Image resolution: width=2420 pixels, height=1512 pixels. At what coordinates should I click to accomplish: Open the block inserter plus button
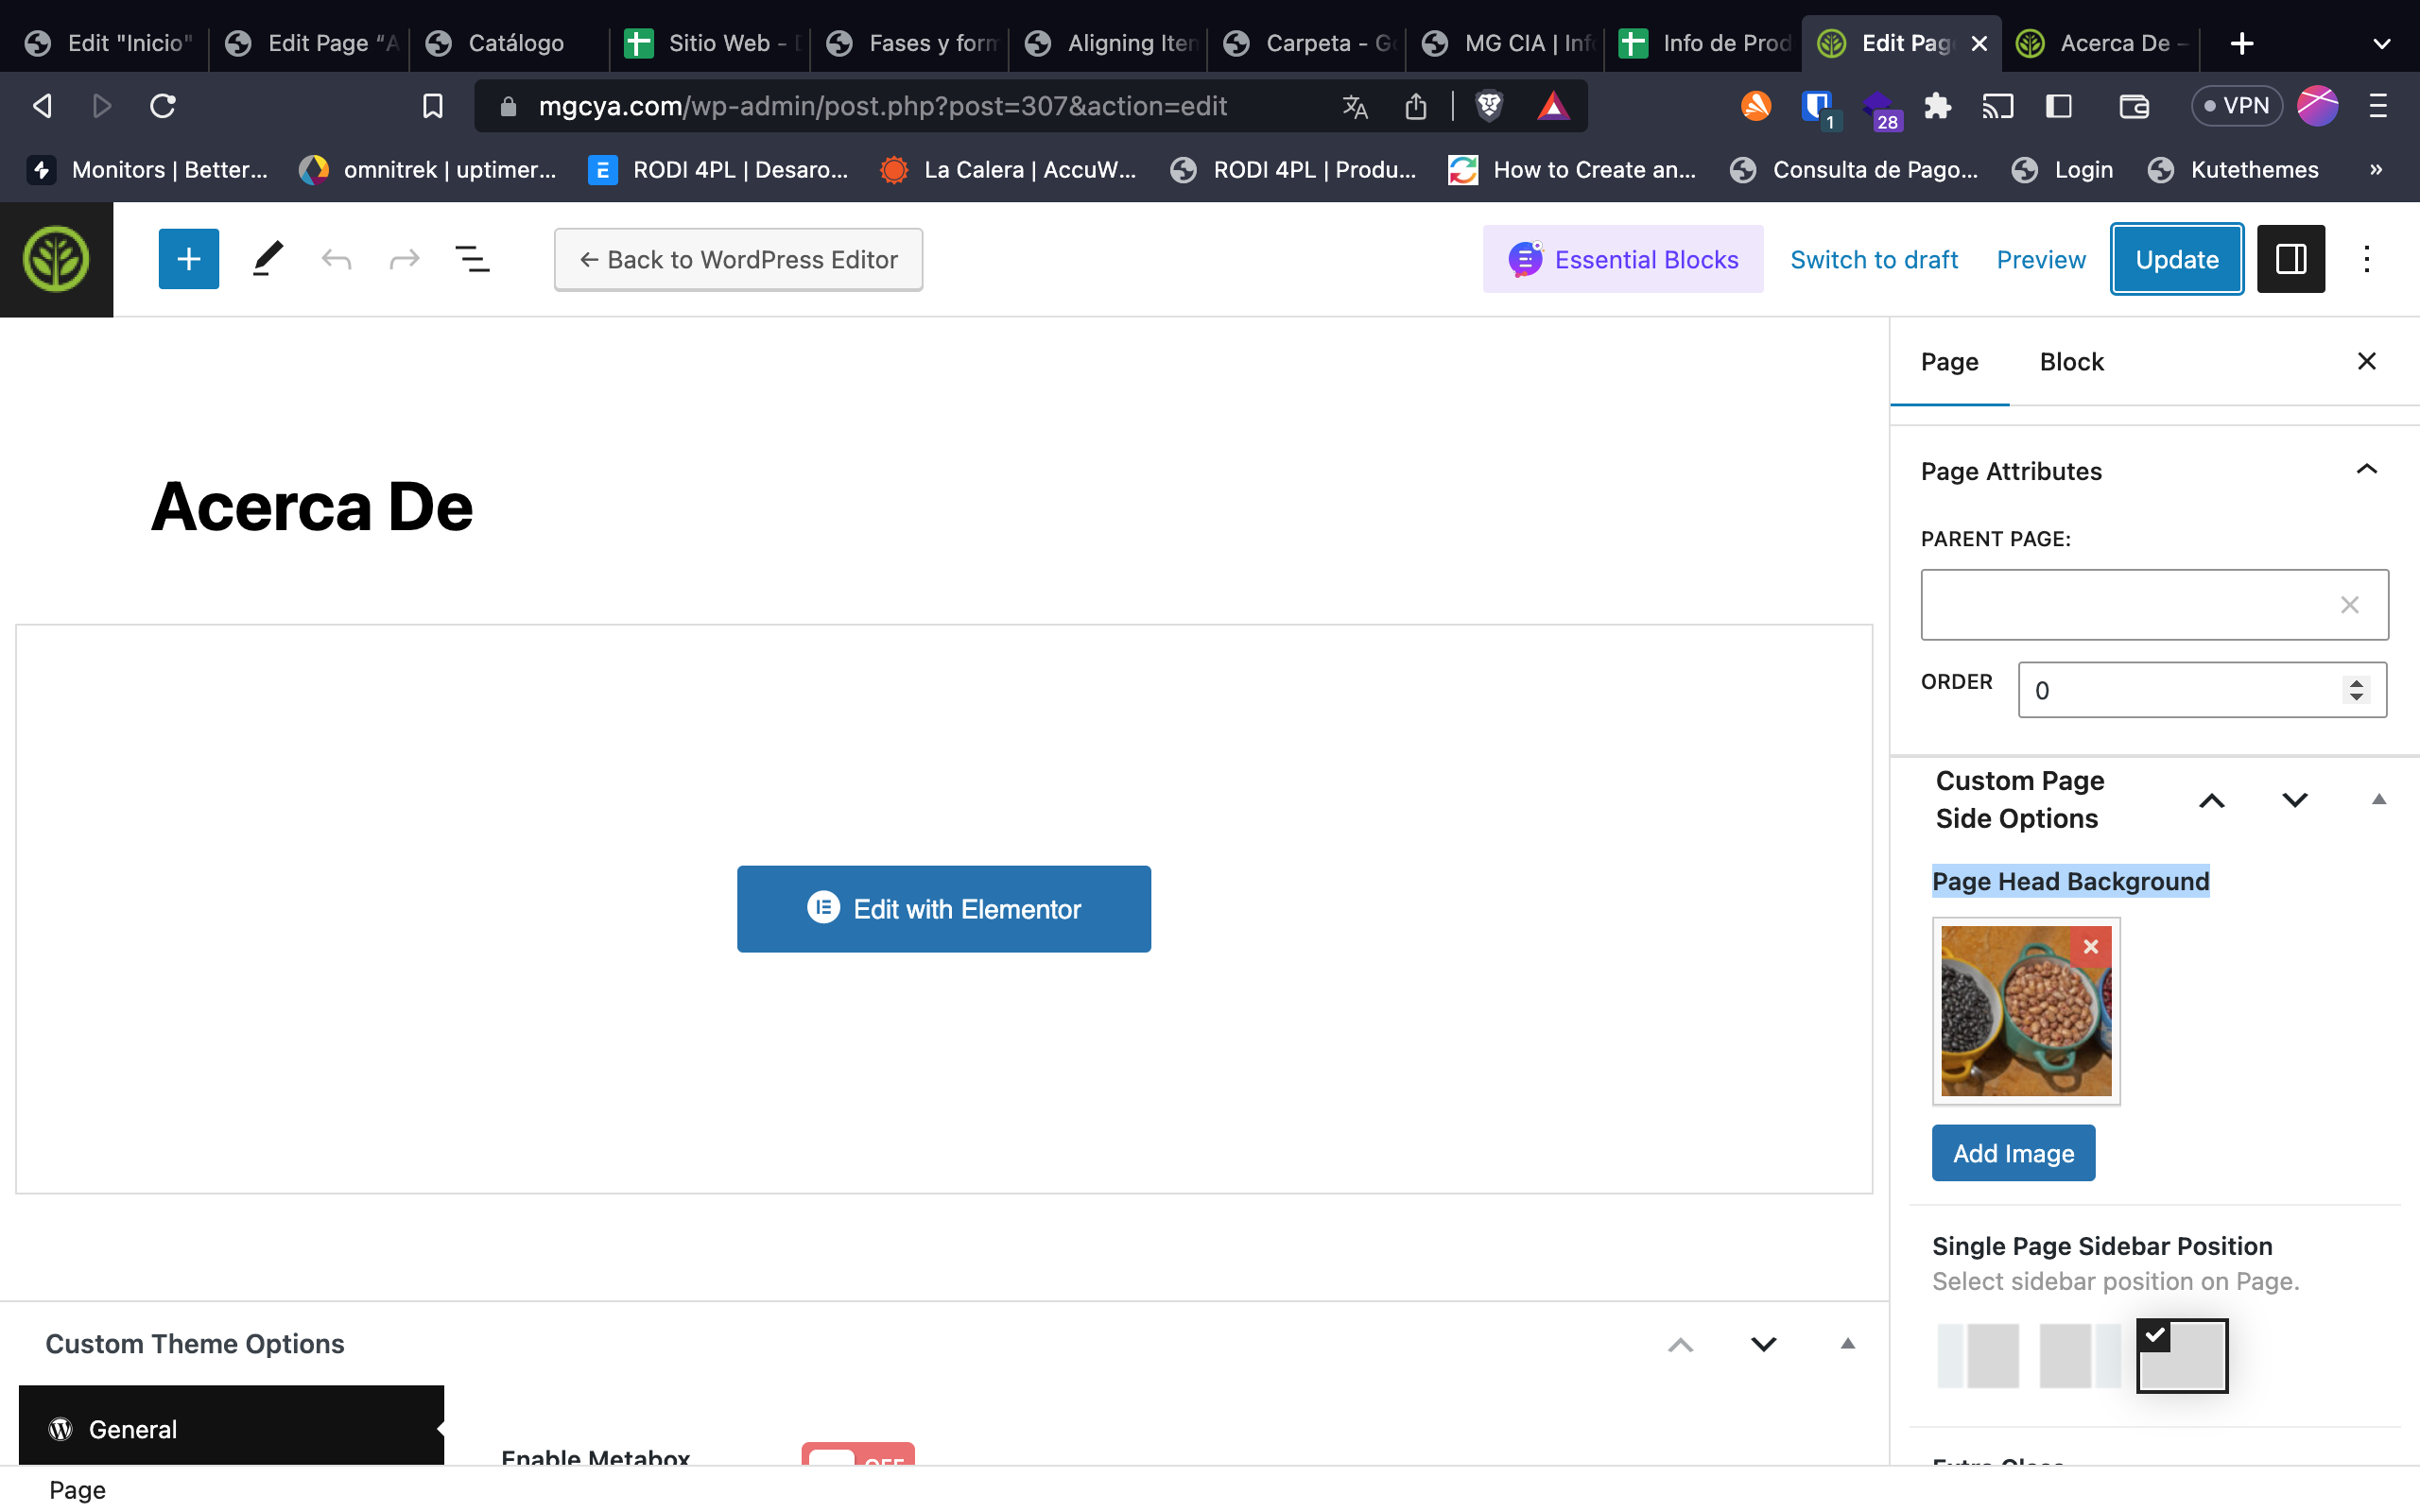click(188, 259)
